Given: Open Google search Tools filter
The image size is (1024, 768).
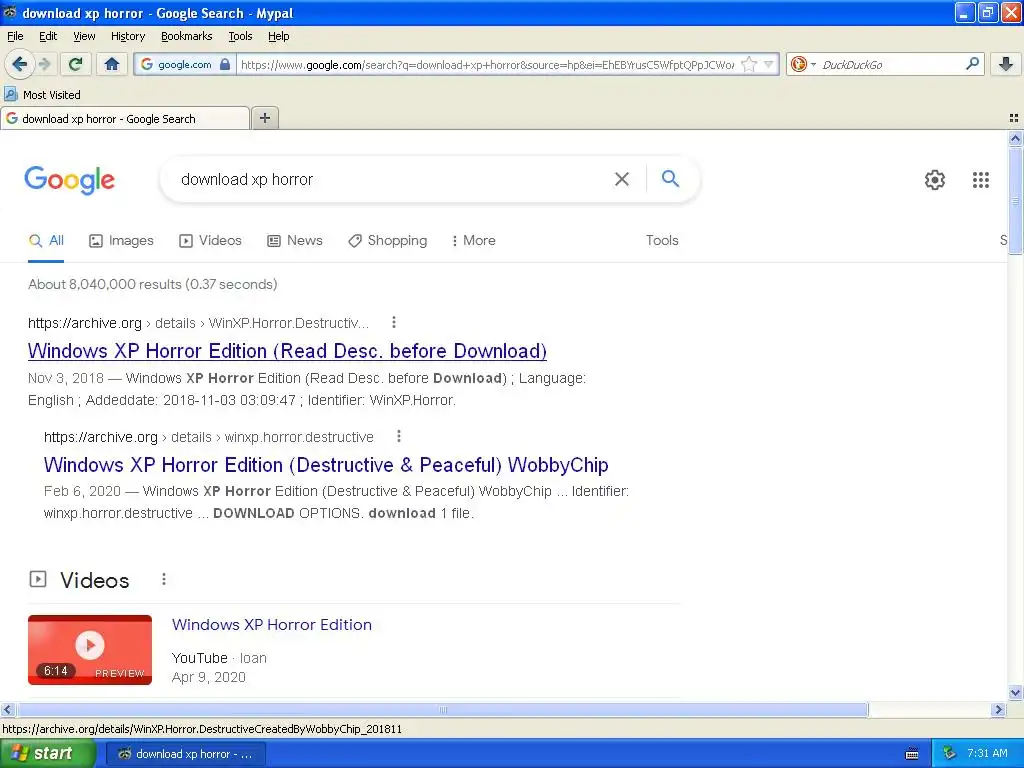Looking at the screenshot, I should pos(662,241).
